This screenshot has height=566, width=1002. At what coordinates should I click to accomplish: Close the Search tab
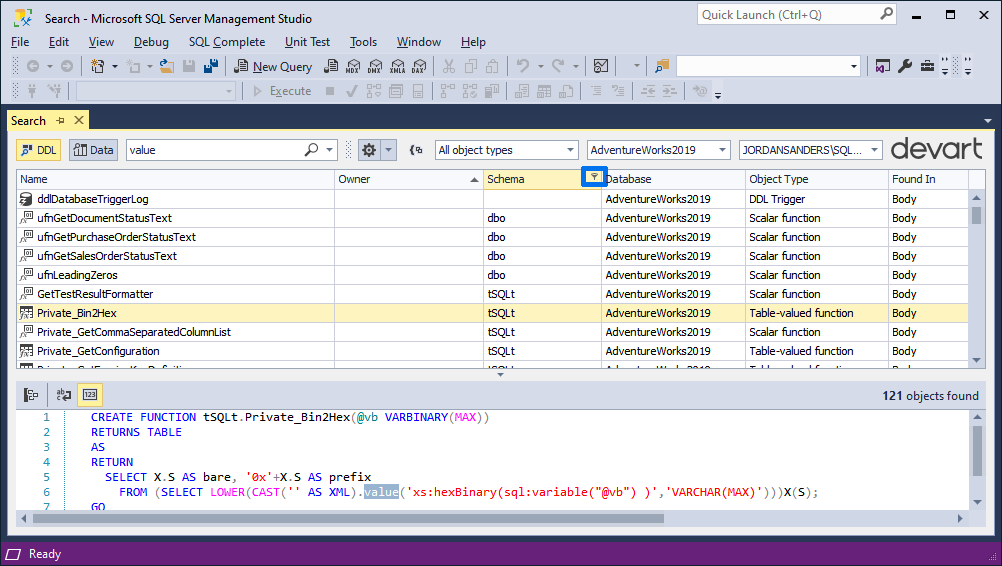(79, 120)
